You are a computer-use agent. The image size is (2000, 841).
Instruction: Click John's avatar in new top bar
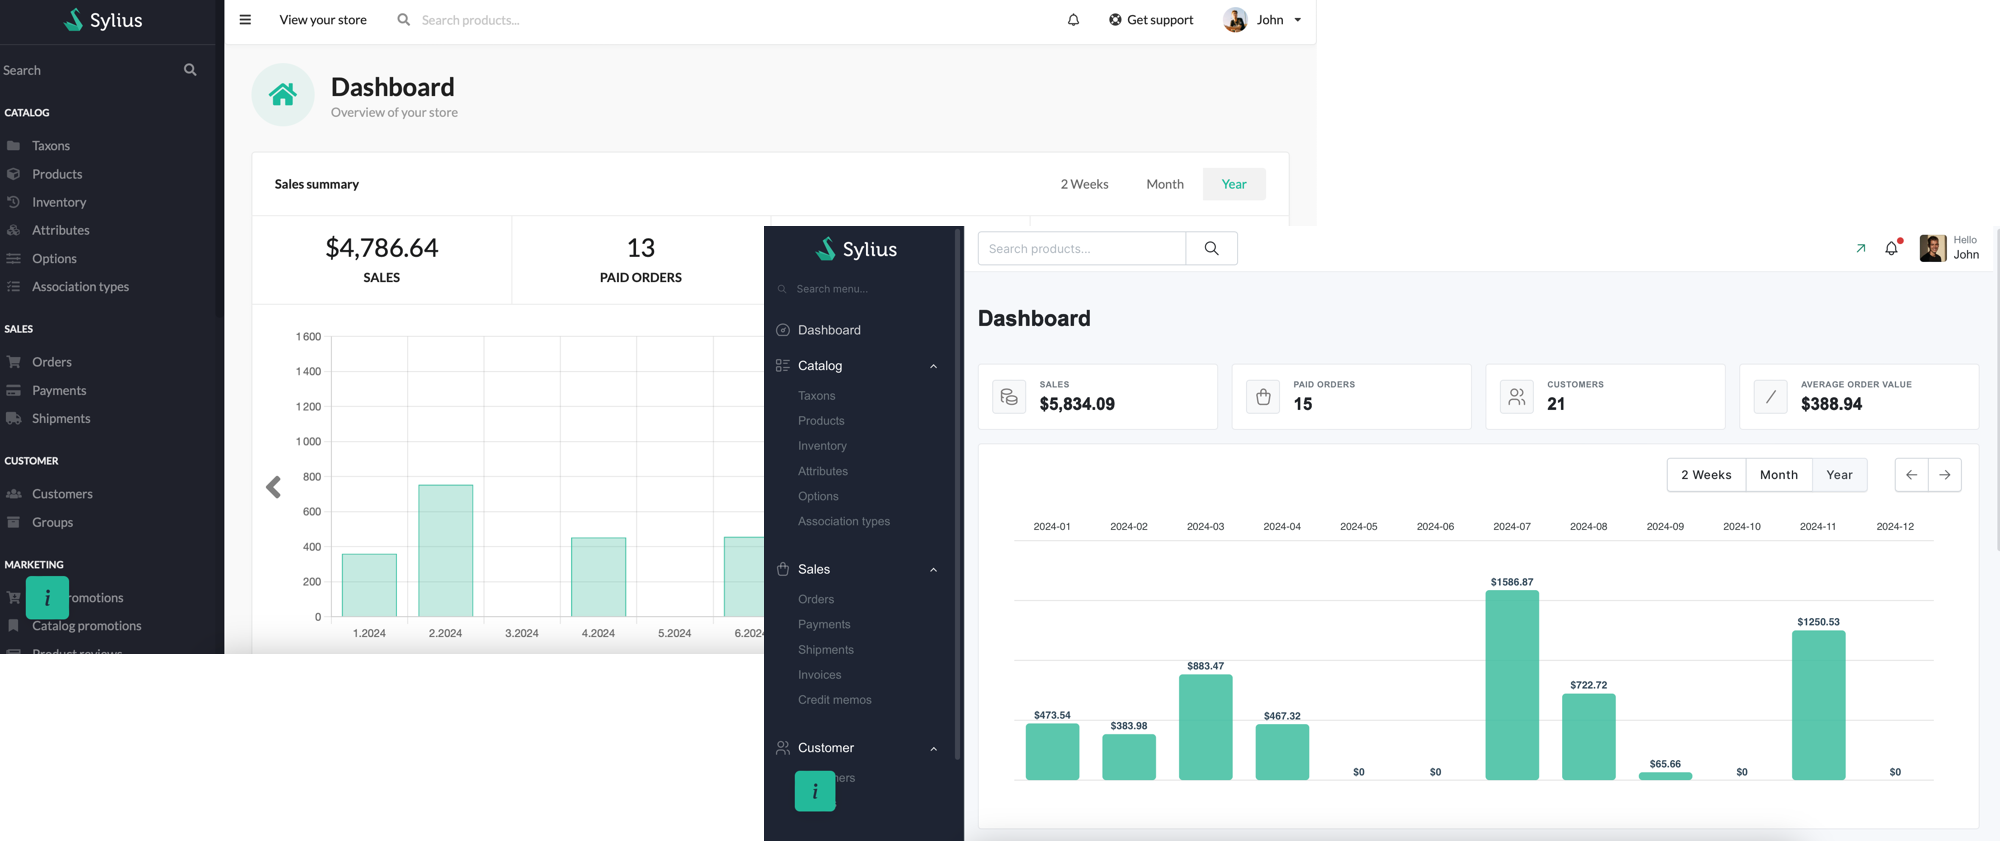[1933, 248]
